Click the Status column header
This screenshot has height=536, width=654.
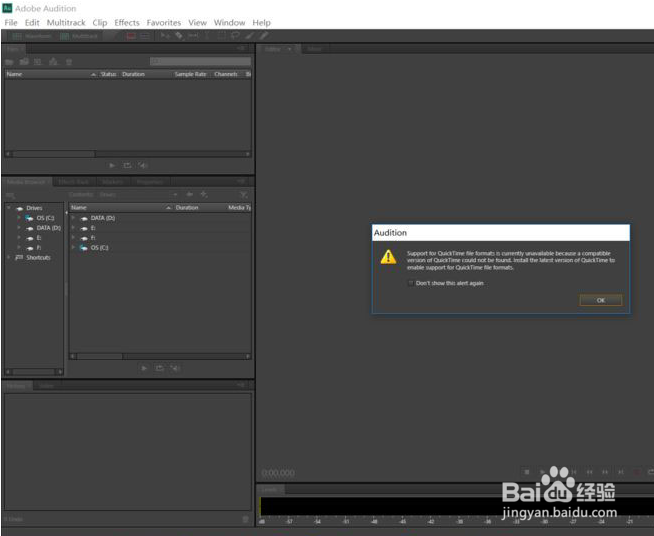pos(108,74)
